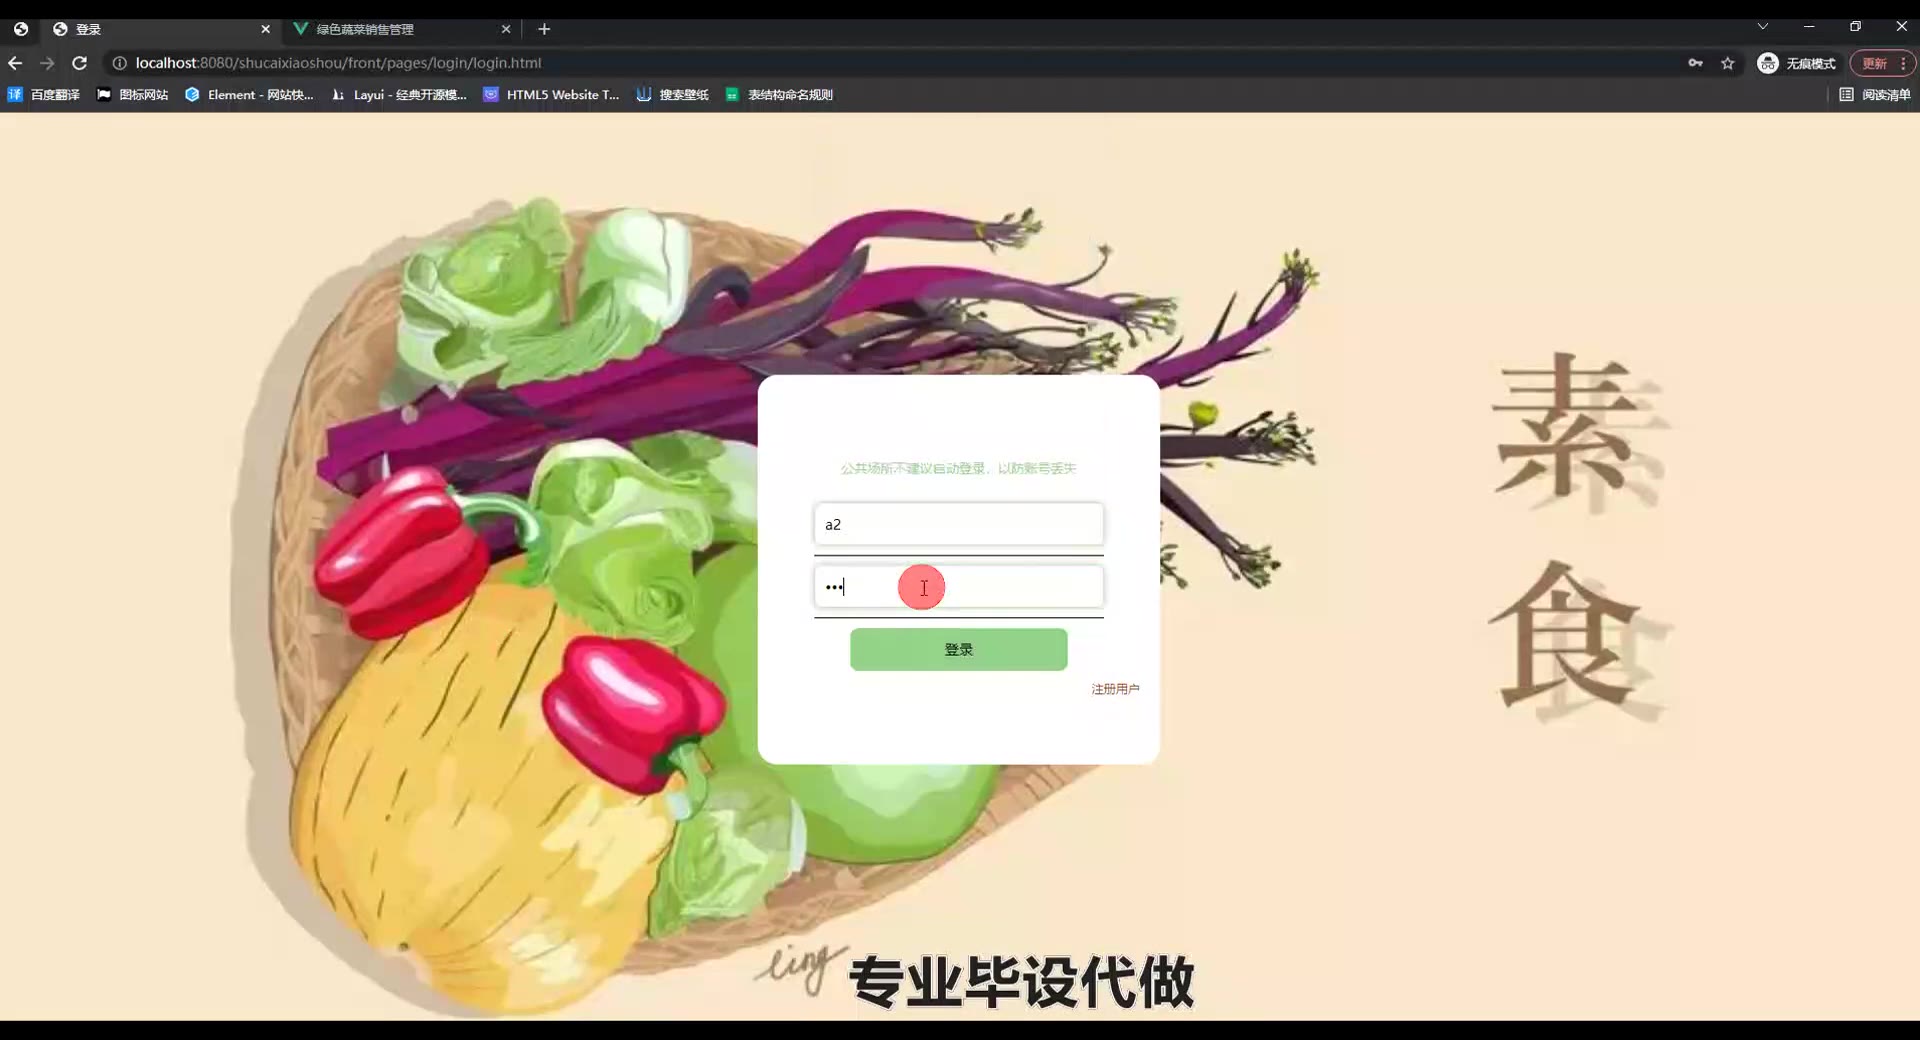Open a new browser tab

click(544, 29)
